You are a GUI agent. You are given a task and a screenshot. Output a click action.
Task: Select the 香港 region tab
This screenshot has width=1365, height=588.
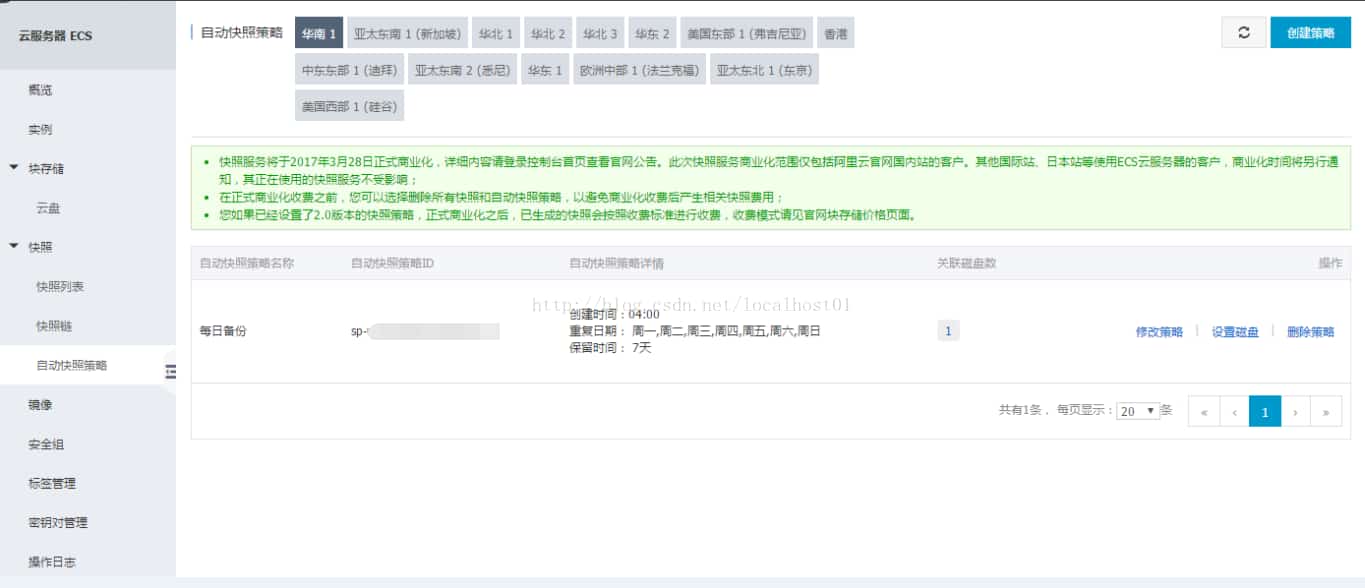[x=834, y=32]
